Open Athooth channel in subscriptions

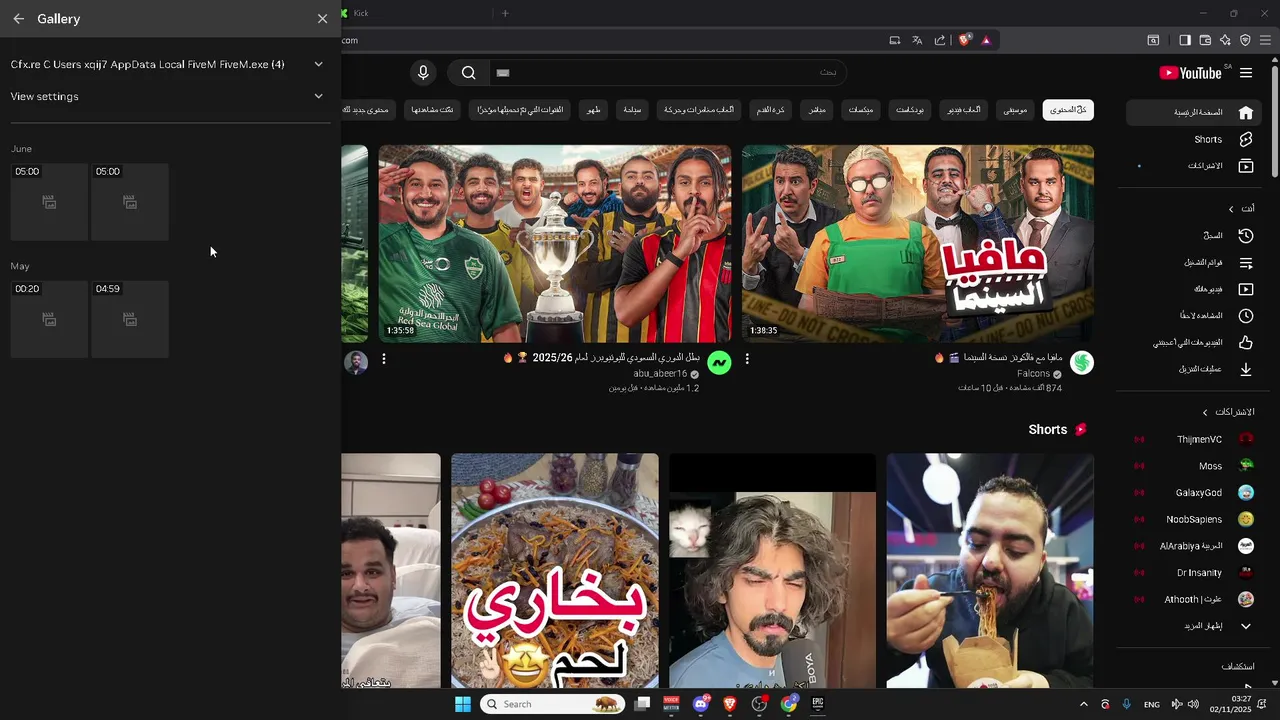click(x=1192, y=599)
